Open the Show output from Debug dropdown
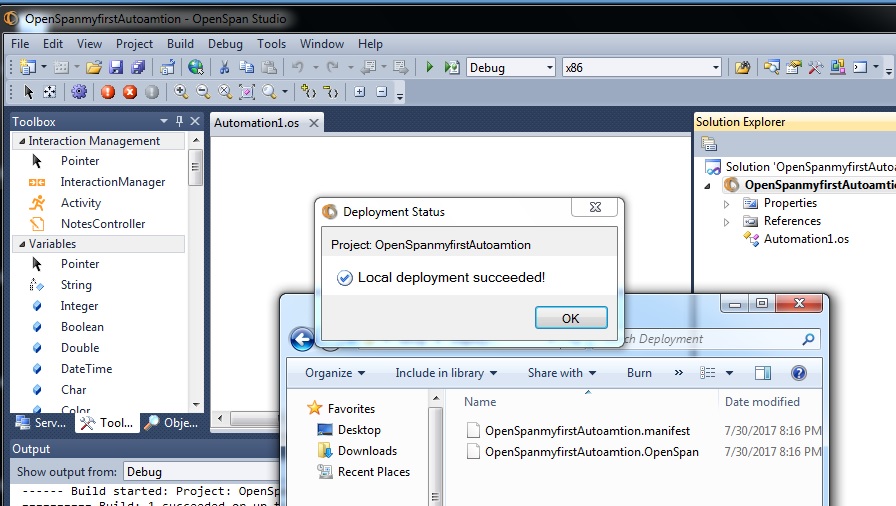 click(x=201, y=472)
